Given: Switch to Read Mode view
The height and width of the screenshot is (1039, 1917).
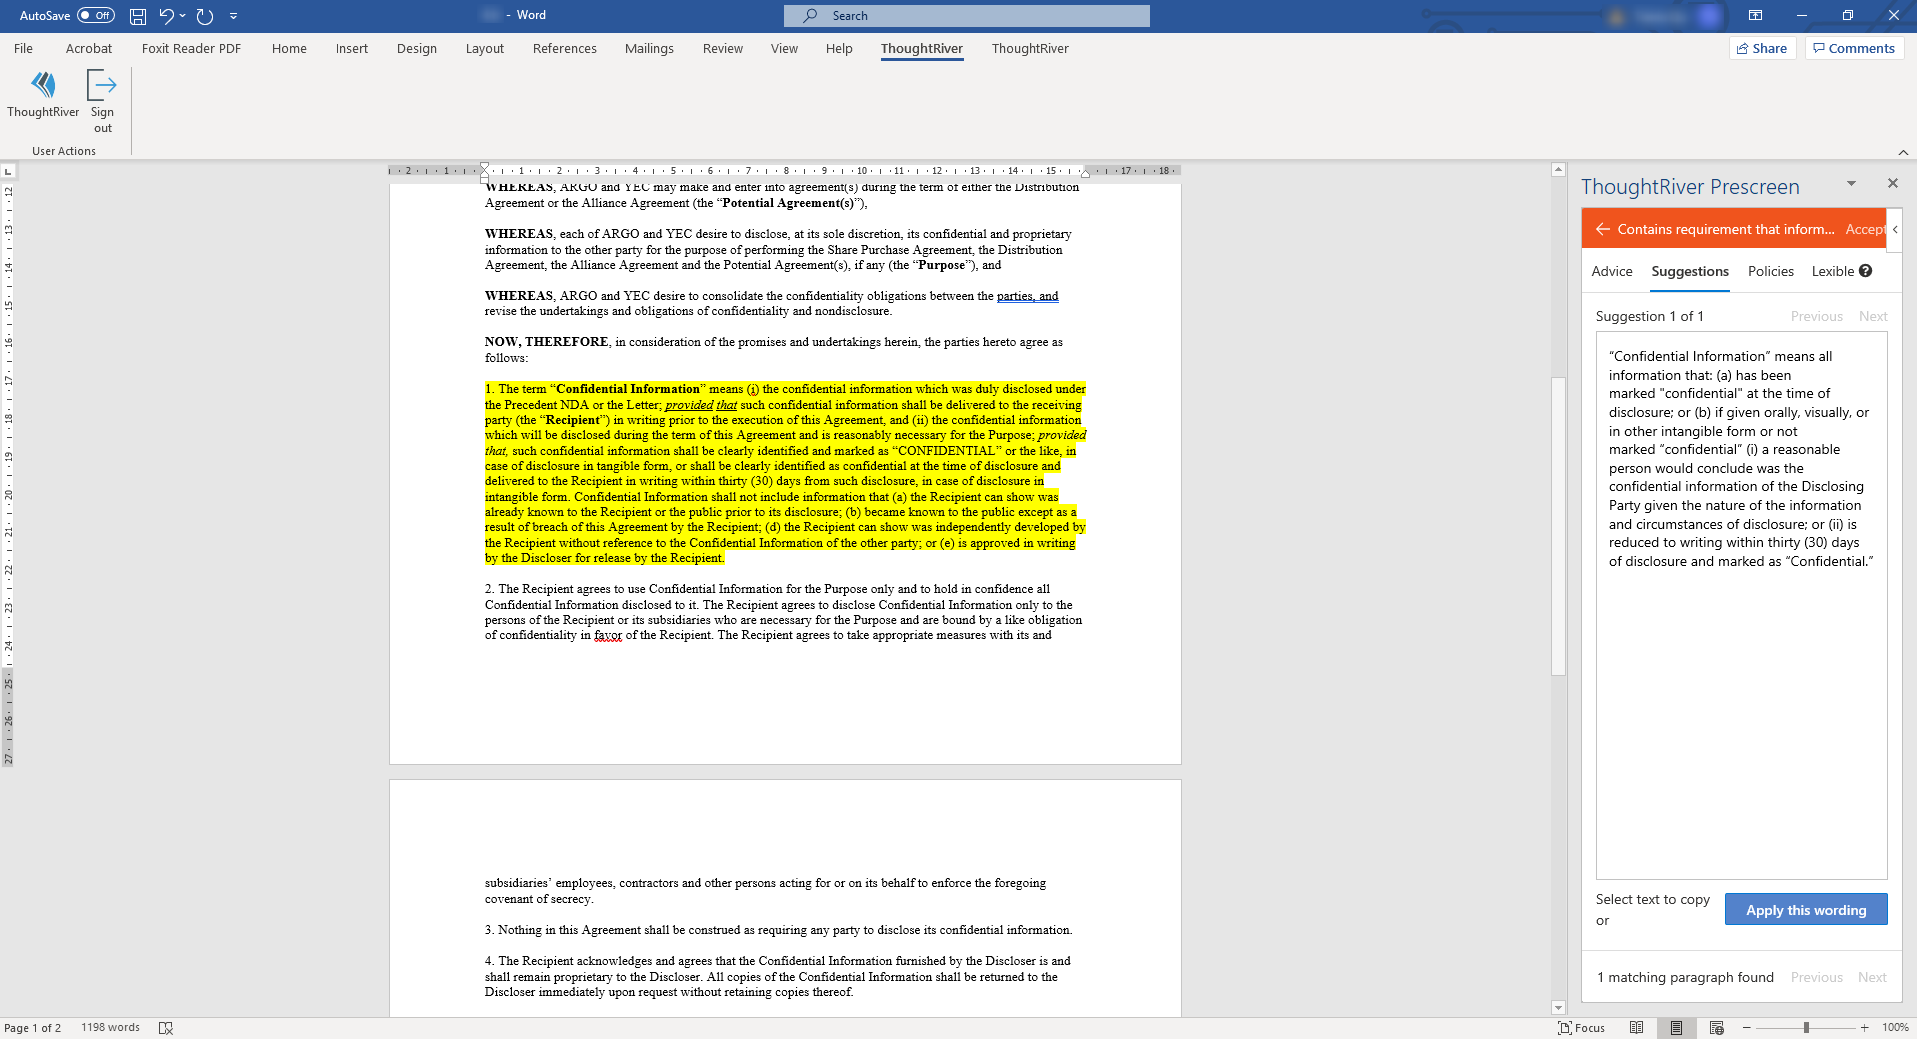Looking at the screenshot, I should [x=1636, y=1028].
